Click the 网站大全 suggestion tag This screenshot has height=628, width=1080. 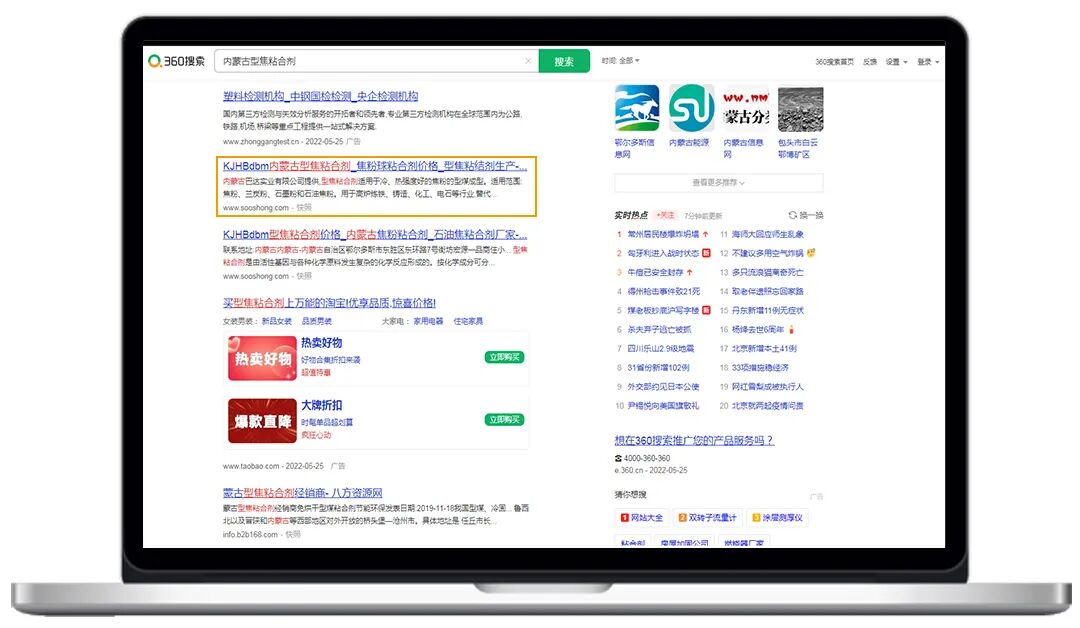point(642,518)
